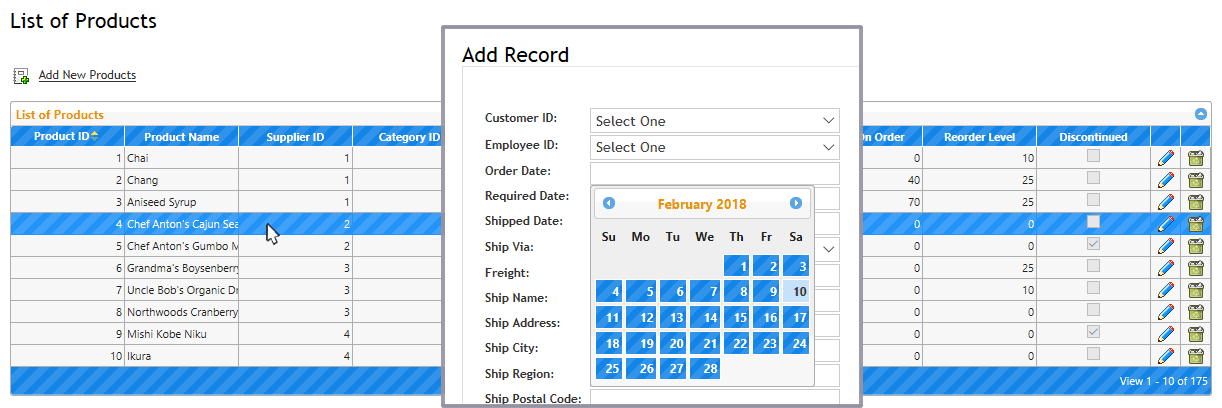Select February 14 in the calendar
Image resolution: width=1222 pixels, height=408 pixels.
coord(705,318)
